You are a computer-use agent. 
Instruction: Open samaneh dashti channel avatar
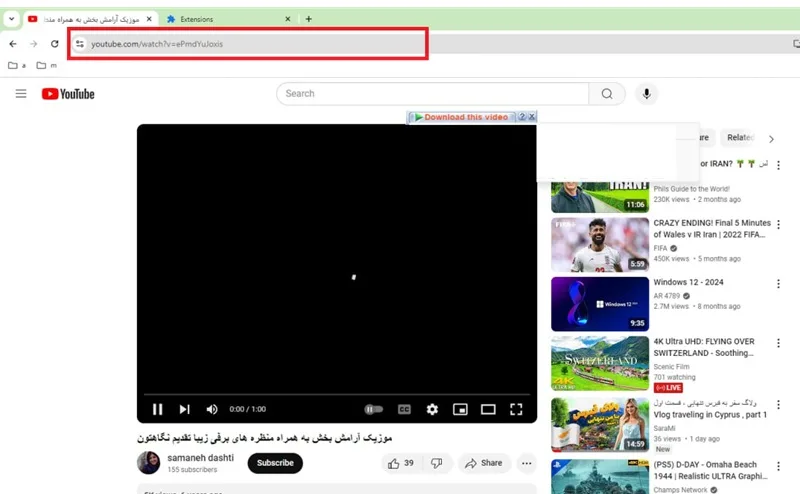148,462
